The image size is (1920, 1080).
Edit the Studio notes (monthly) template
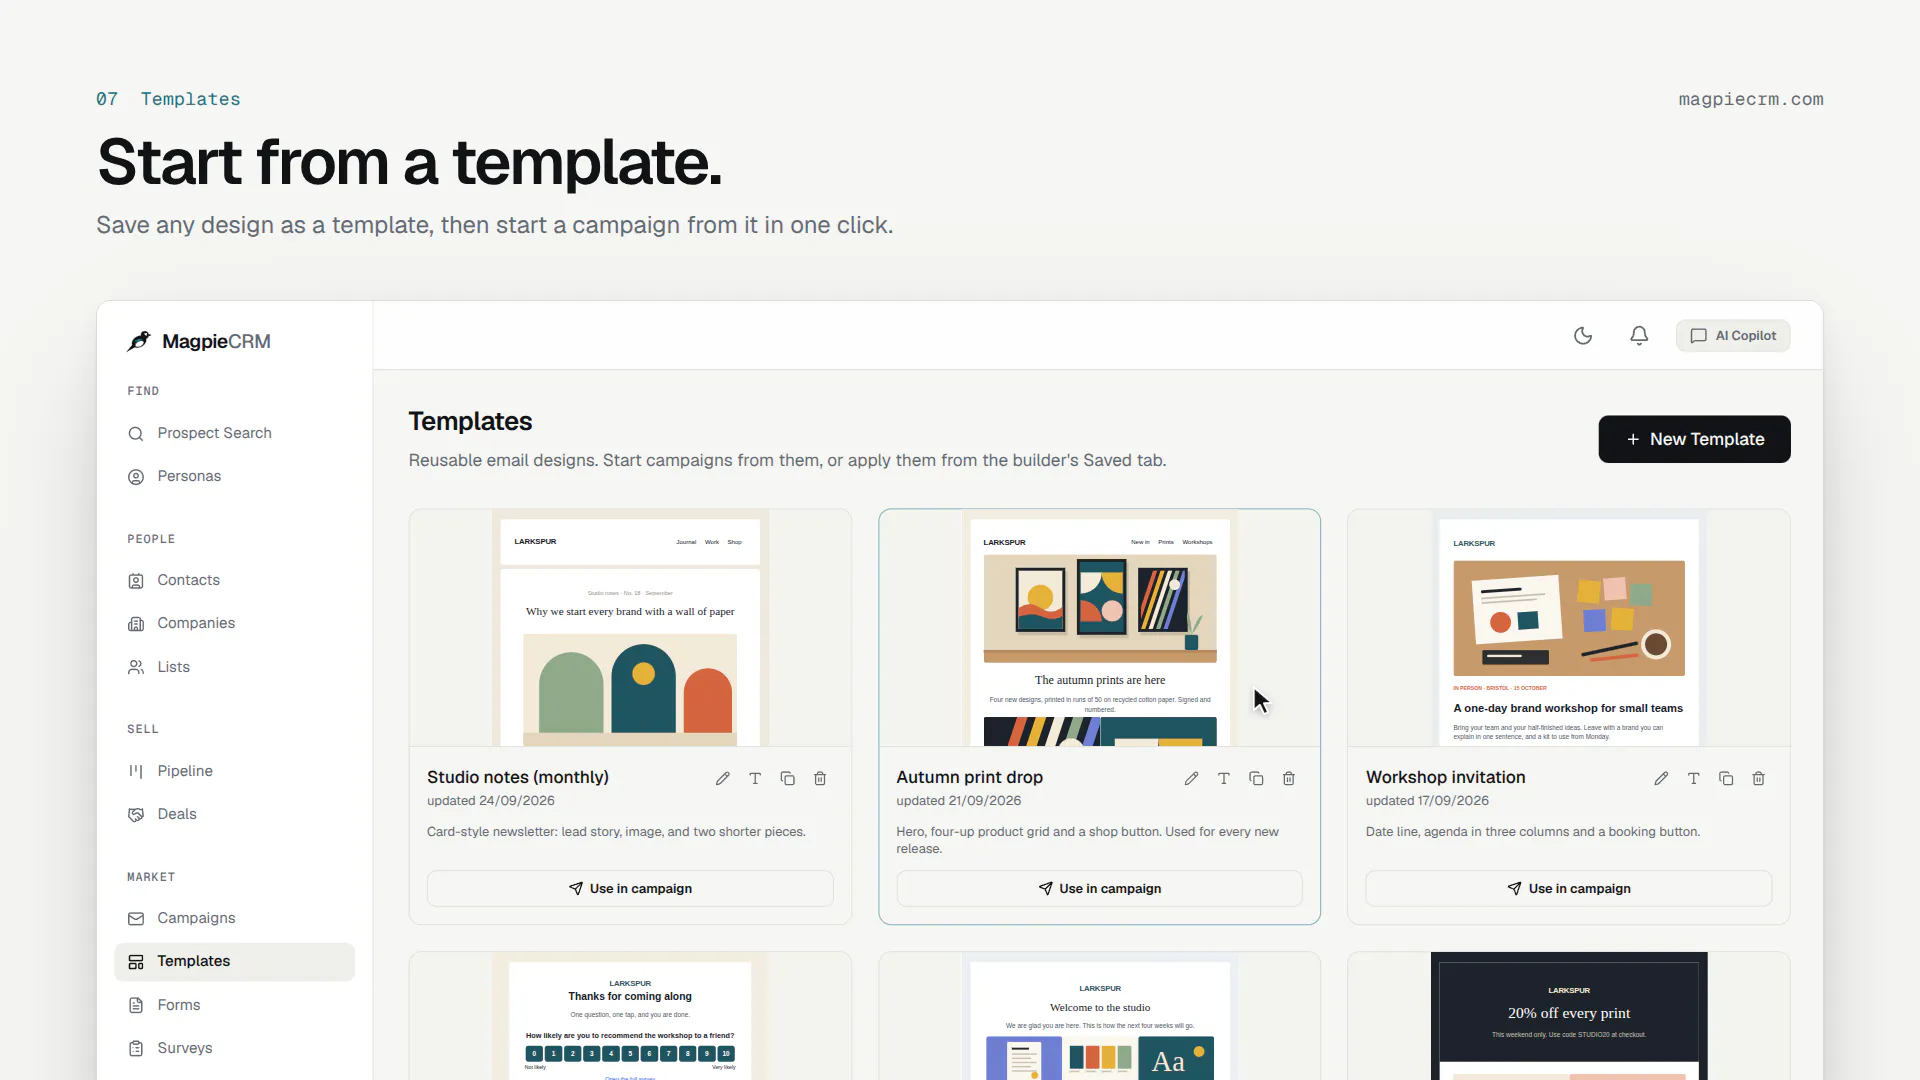pos(723,778)
